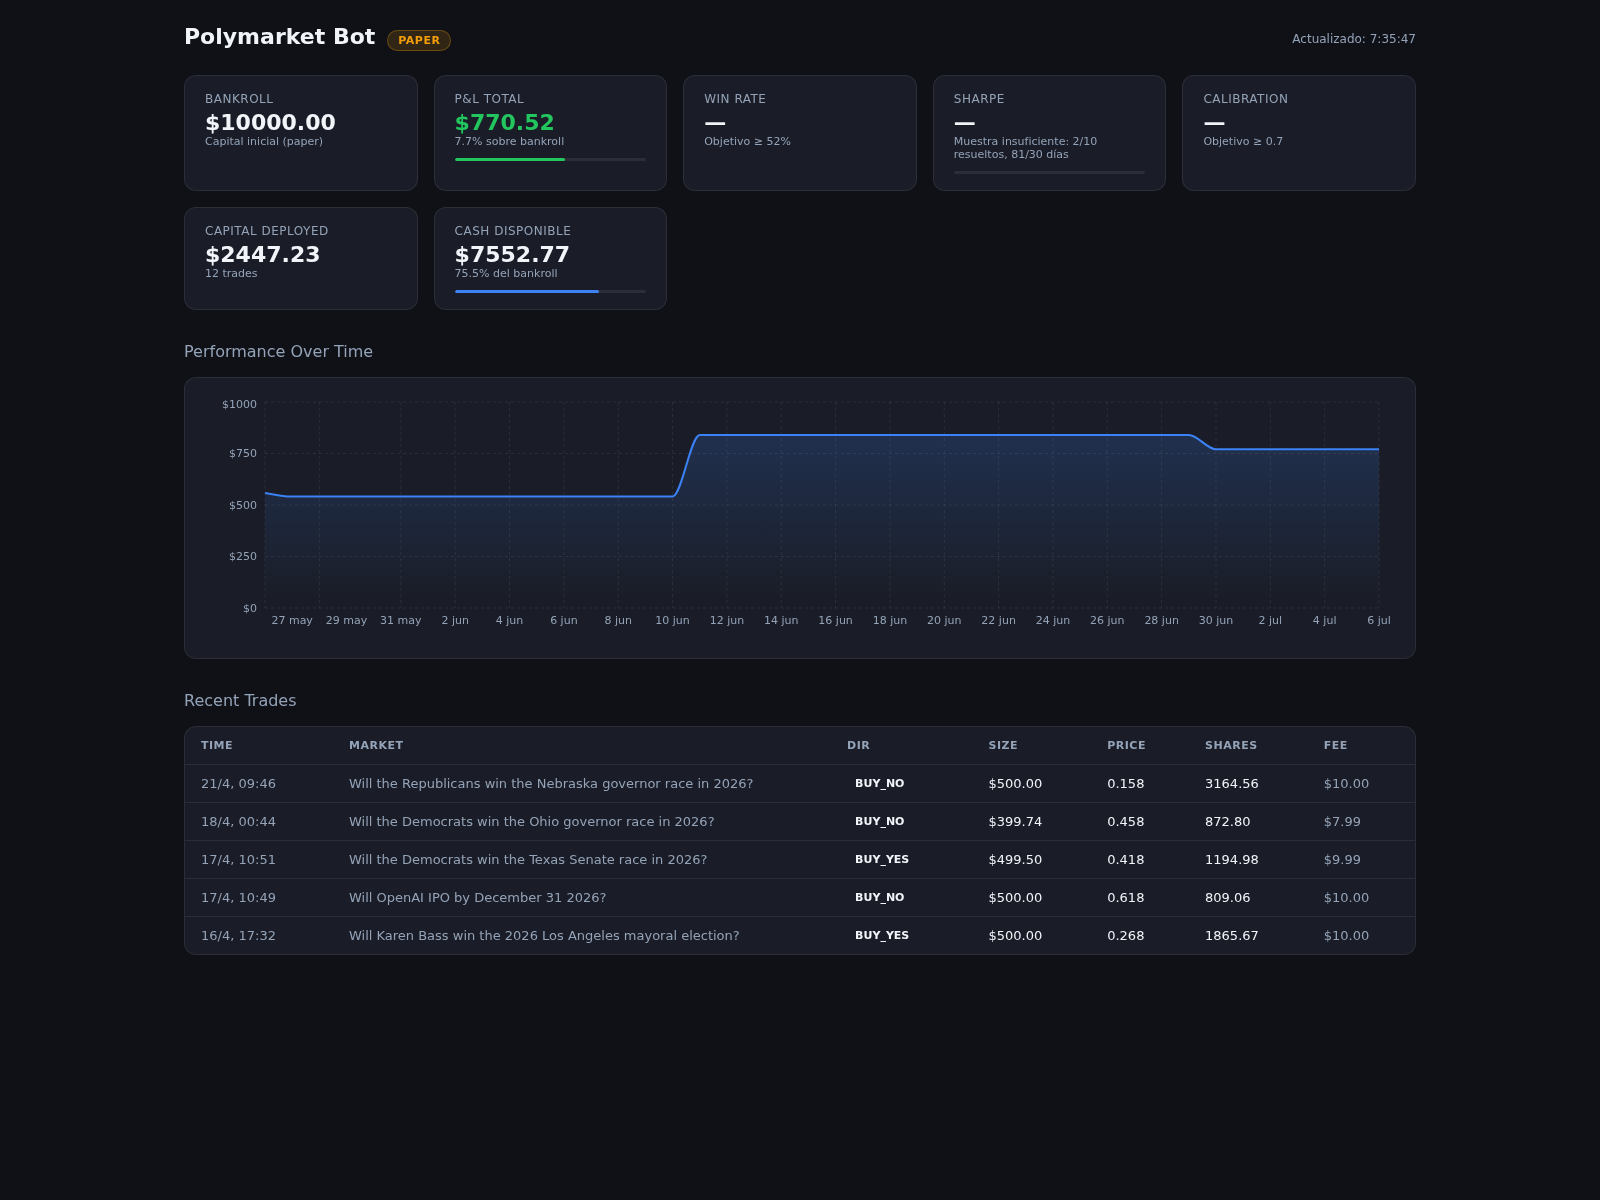The height and width of the screenshot is (1200, 1600).
Task: Sort by the SIZE column header
Action: (x=1003, y=746)
